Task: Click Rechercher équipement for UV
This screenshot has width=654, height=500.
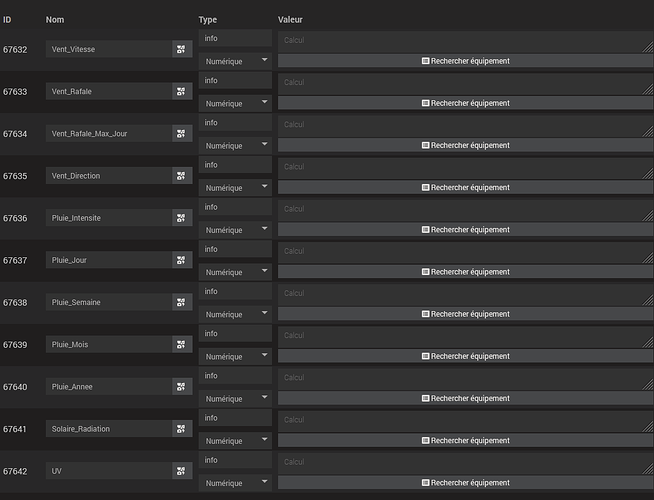Action: (x=465, y=482)
